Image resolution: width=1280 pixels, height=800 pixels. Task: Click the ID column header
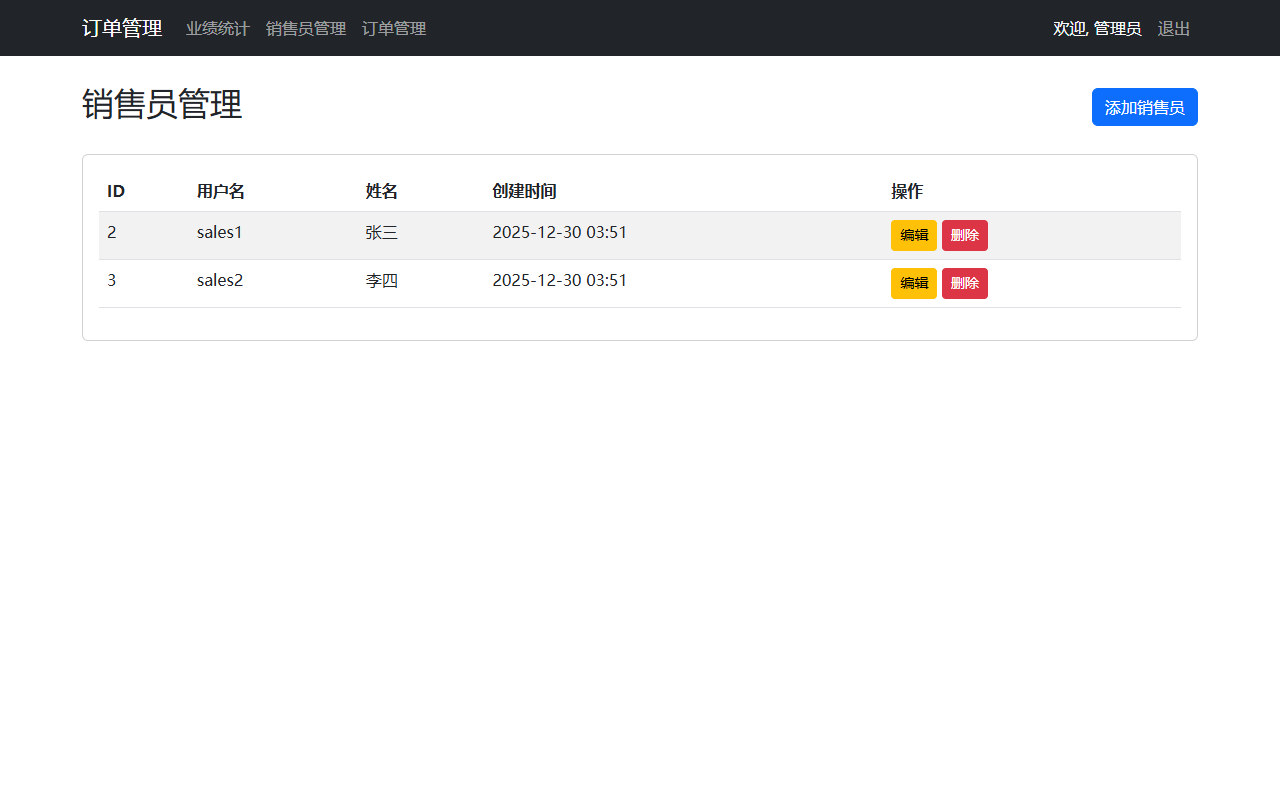116,191
